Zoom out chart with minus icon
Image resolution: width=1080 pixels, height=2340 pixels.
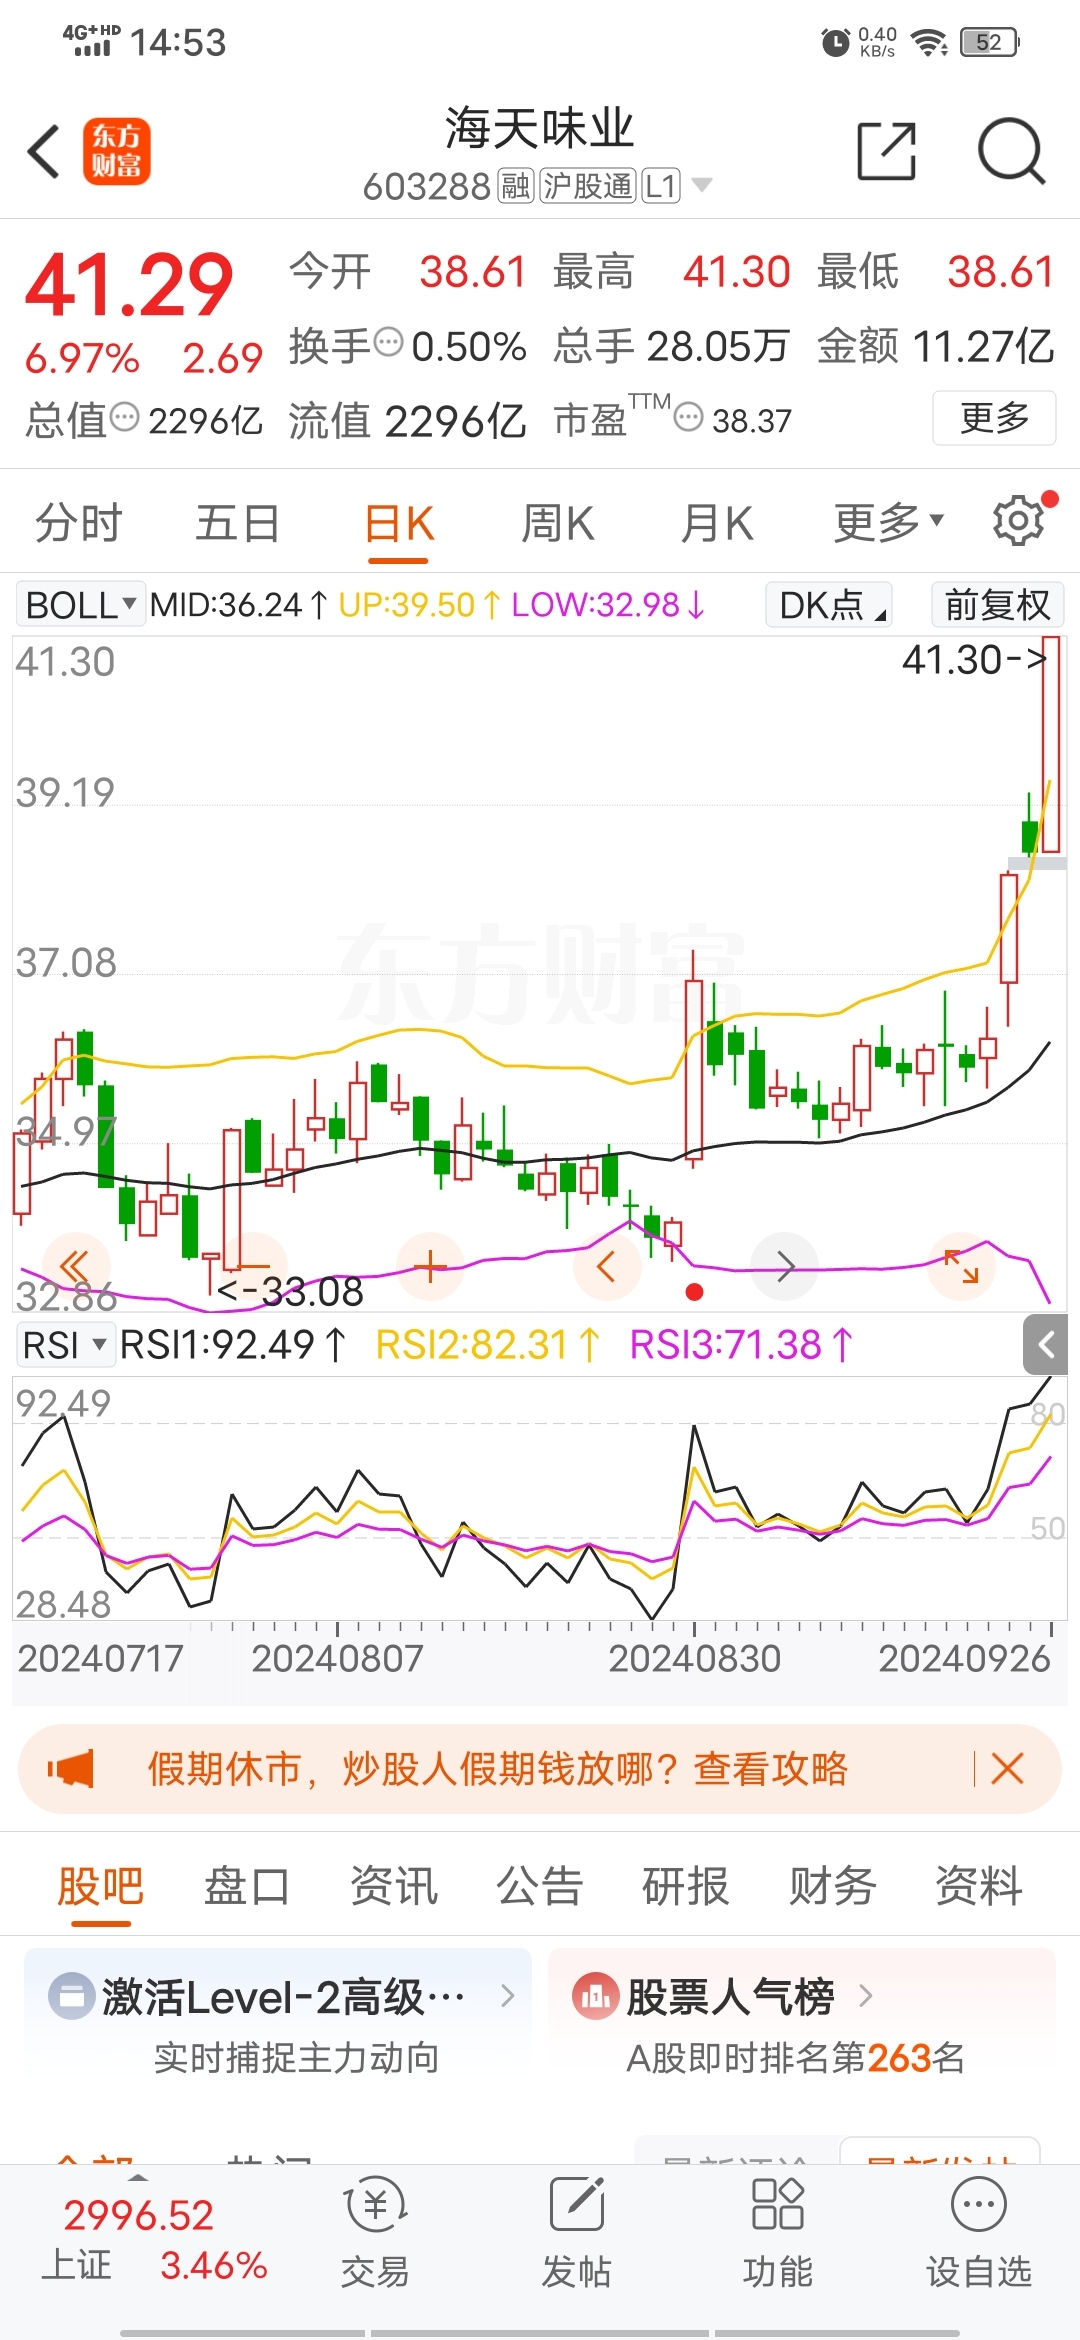(x=252, y=1266)
